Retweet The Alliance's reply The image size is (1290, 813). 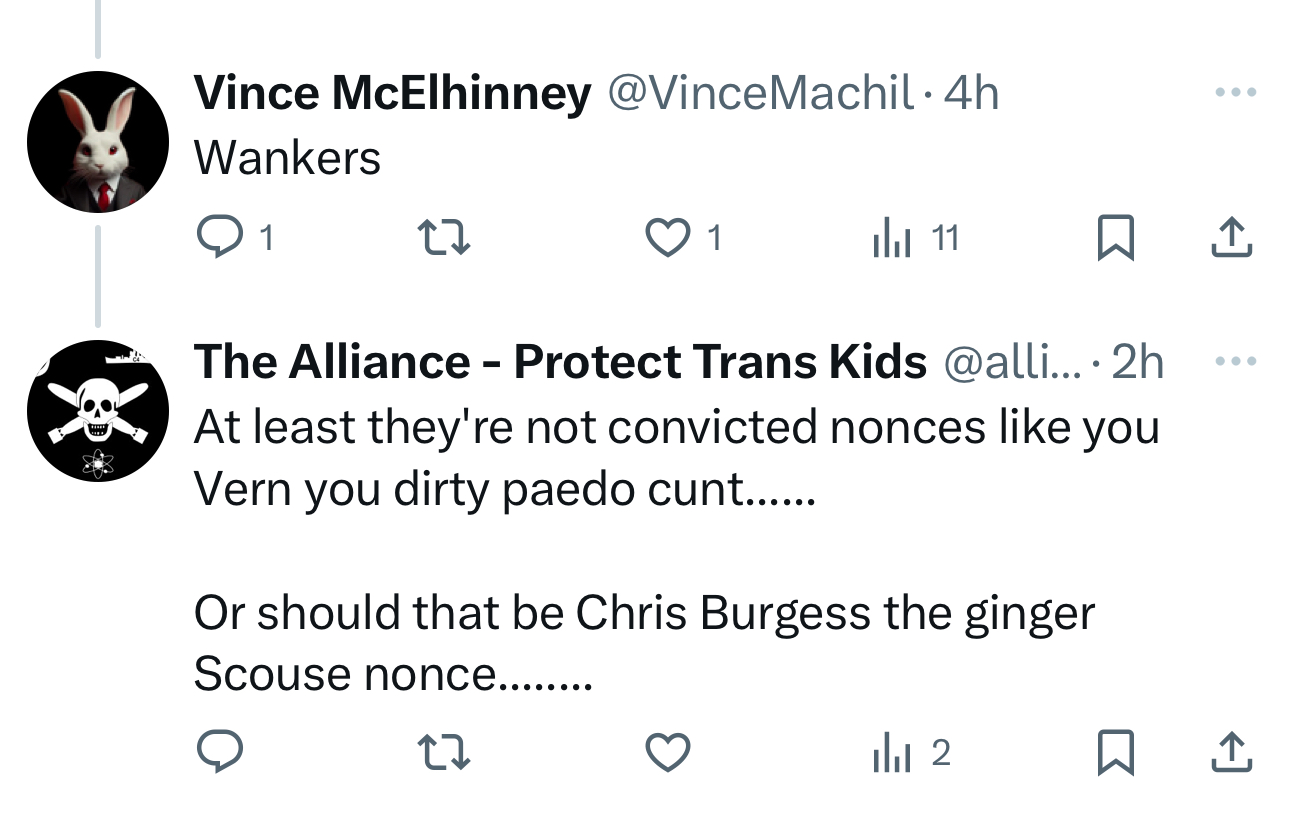[x=442, y=753]
